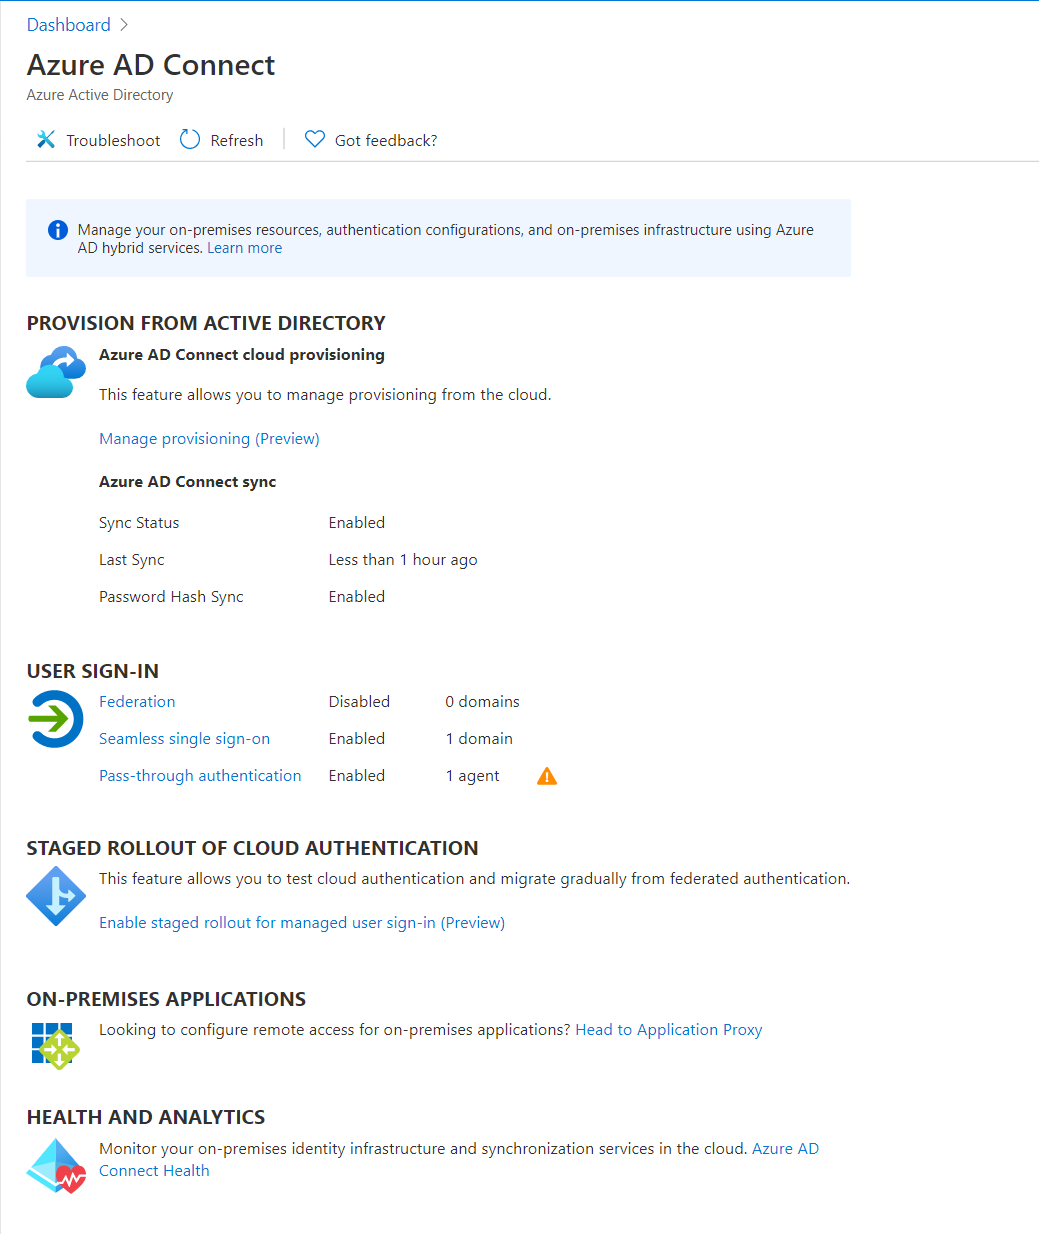The width and height of the screenshot is (1039, 1234).
Task: Click Azure AD Connect cloud provisioning heading
Action: [242, 355]
